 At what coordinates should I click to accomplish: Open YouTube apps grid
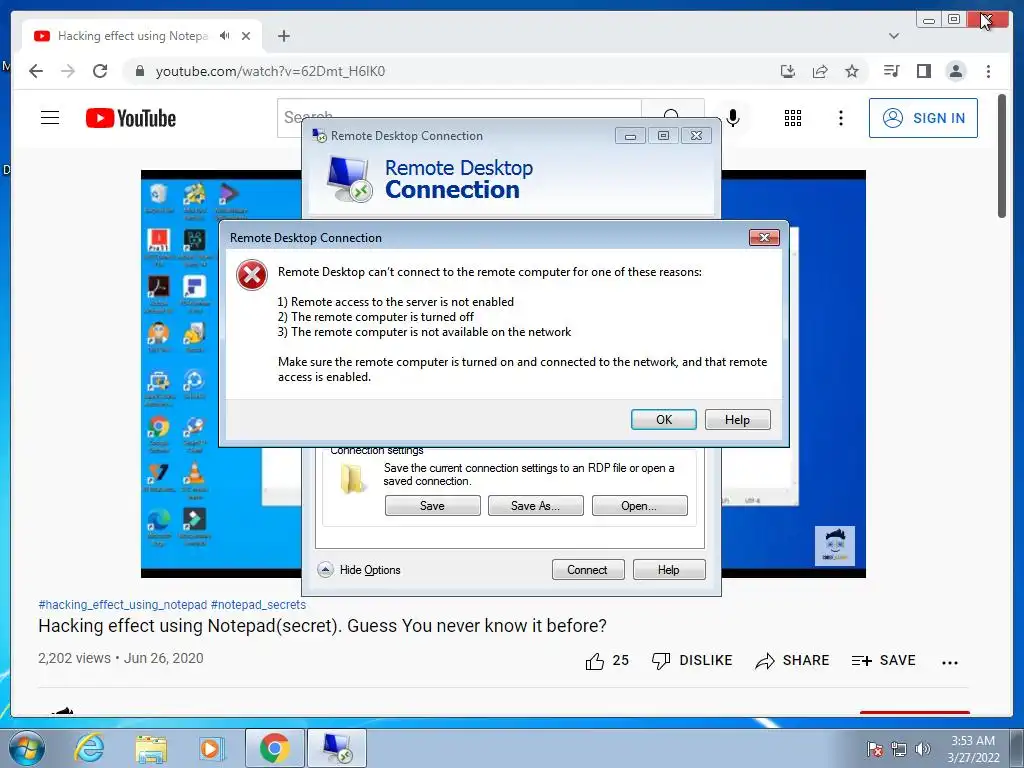[793, 118]
